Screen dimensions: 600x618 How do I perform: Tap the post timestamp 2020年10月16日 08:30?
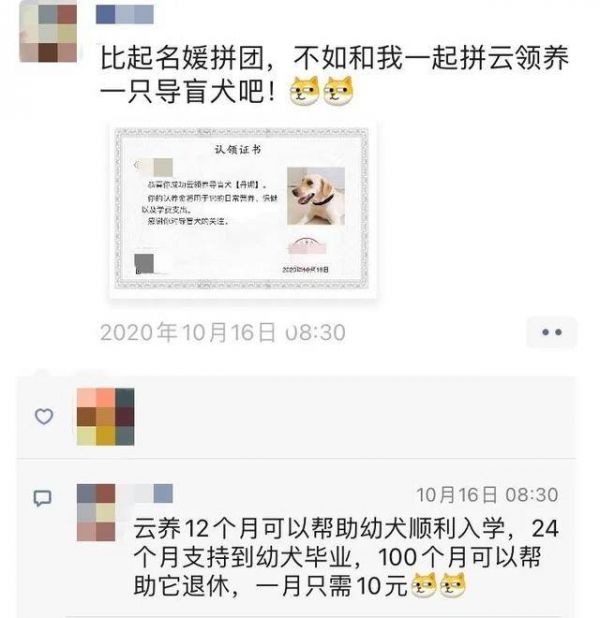(x=223, y=333)
